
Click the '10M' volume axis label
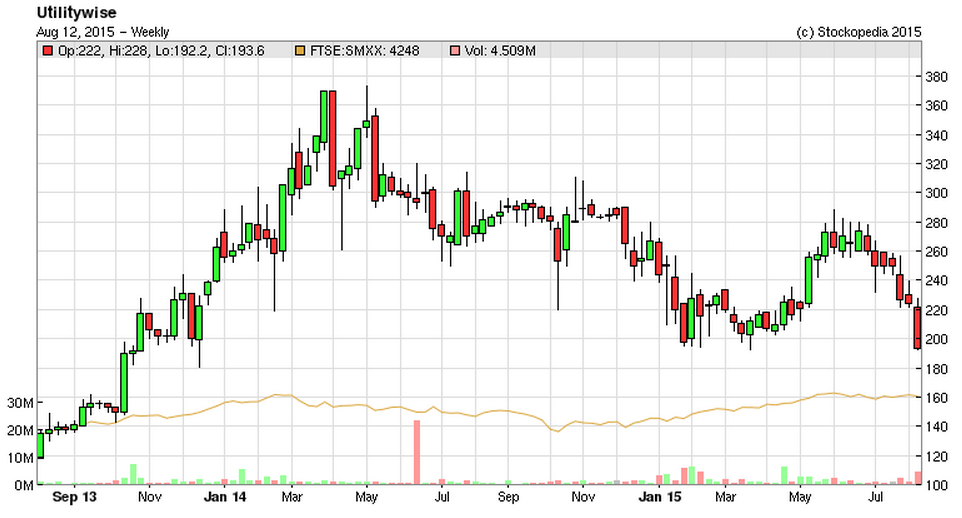(x=20, y=458)
